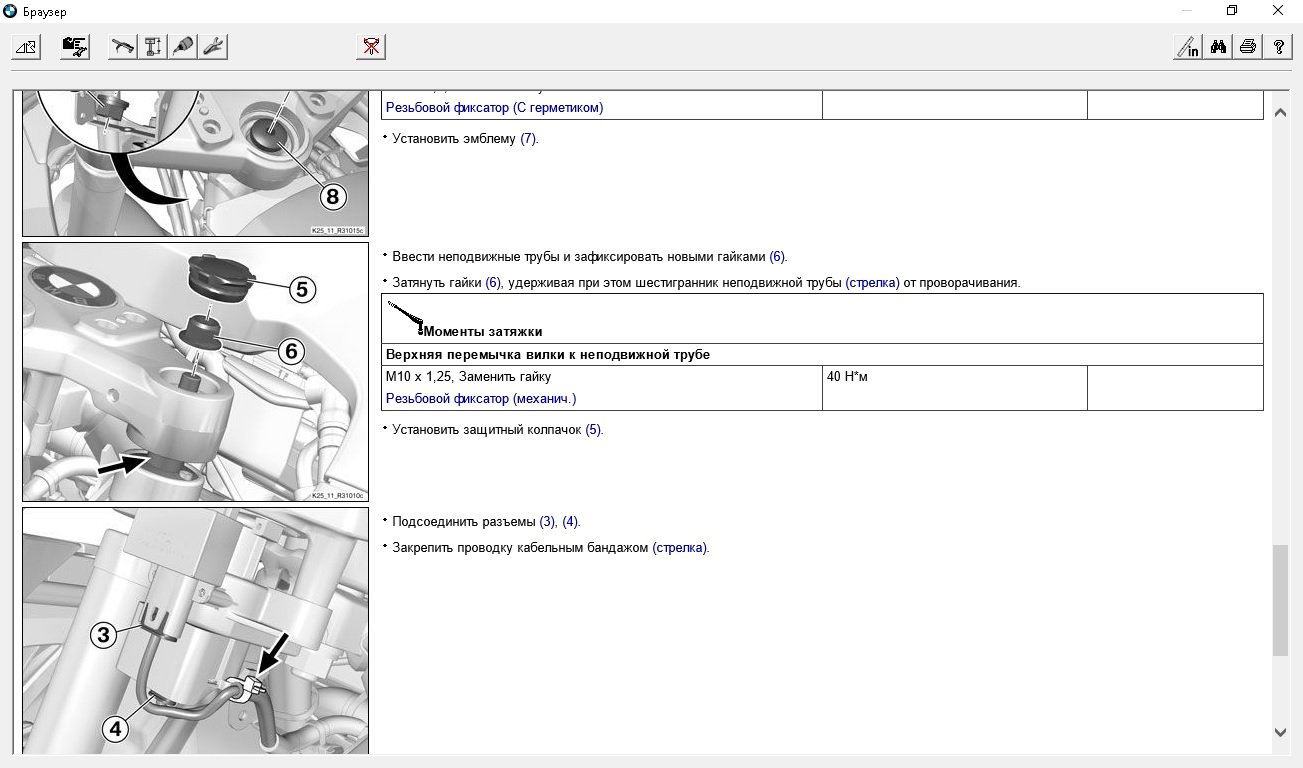Click the scrollbar down arrow
Viewport: 1303px width, 768px height.
pyautogui.click(x=1281, y=732)
